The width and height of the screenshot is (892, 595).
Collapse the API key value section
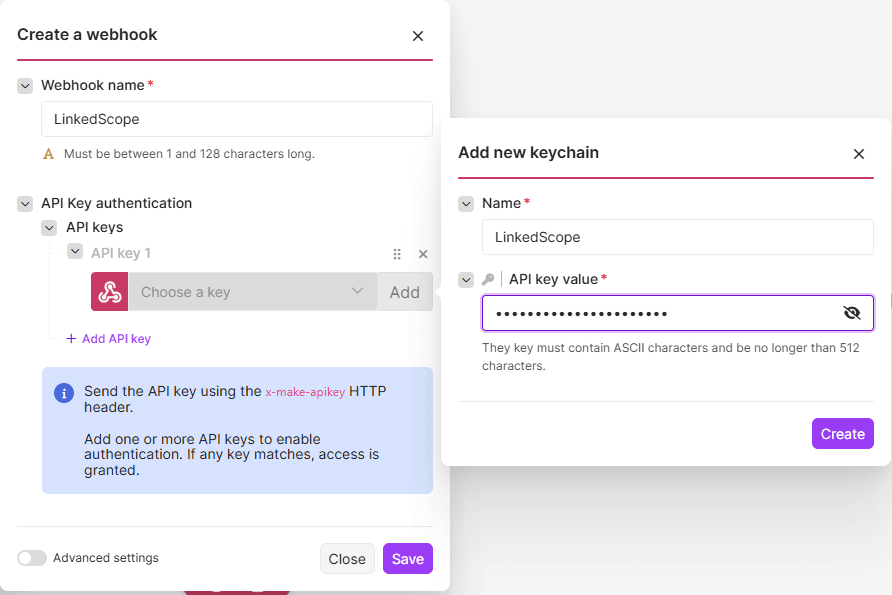466,280
